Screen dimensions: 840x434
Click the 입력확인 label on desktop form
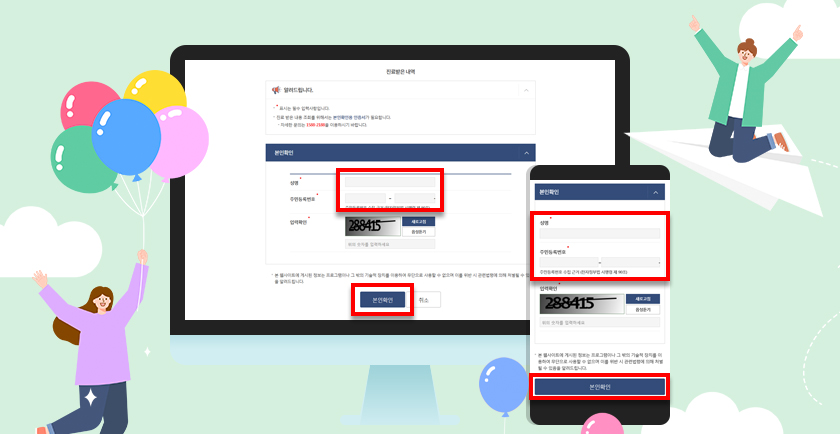tap(298, 222)
